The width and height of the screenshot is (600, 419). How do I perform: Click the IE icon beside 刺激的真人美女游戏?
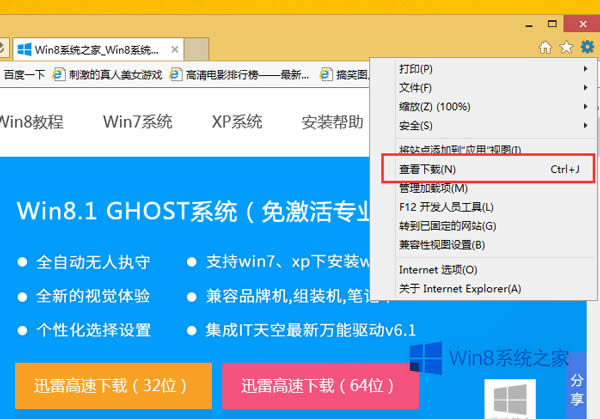click(59, 74)
